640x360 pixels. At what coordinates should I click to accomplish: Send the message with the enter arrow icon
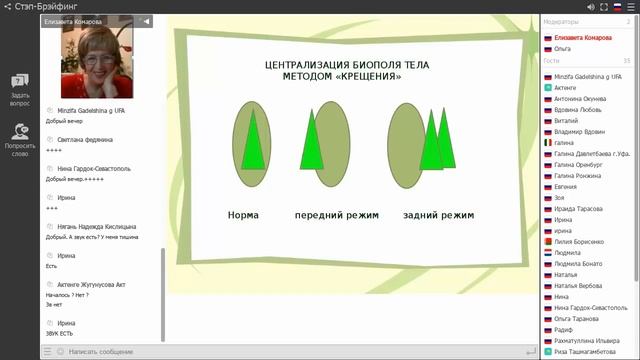tap(531, 351)
